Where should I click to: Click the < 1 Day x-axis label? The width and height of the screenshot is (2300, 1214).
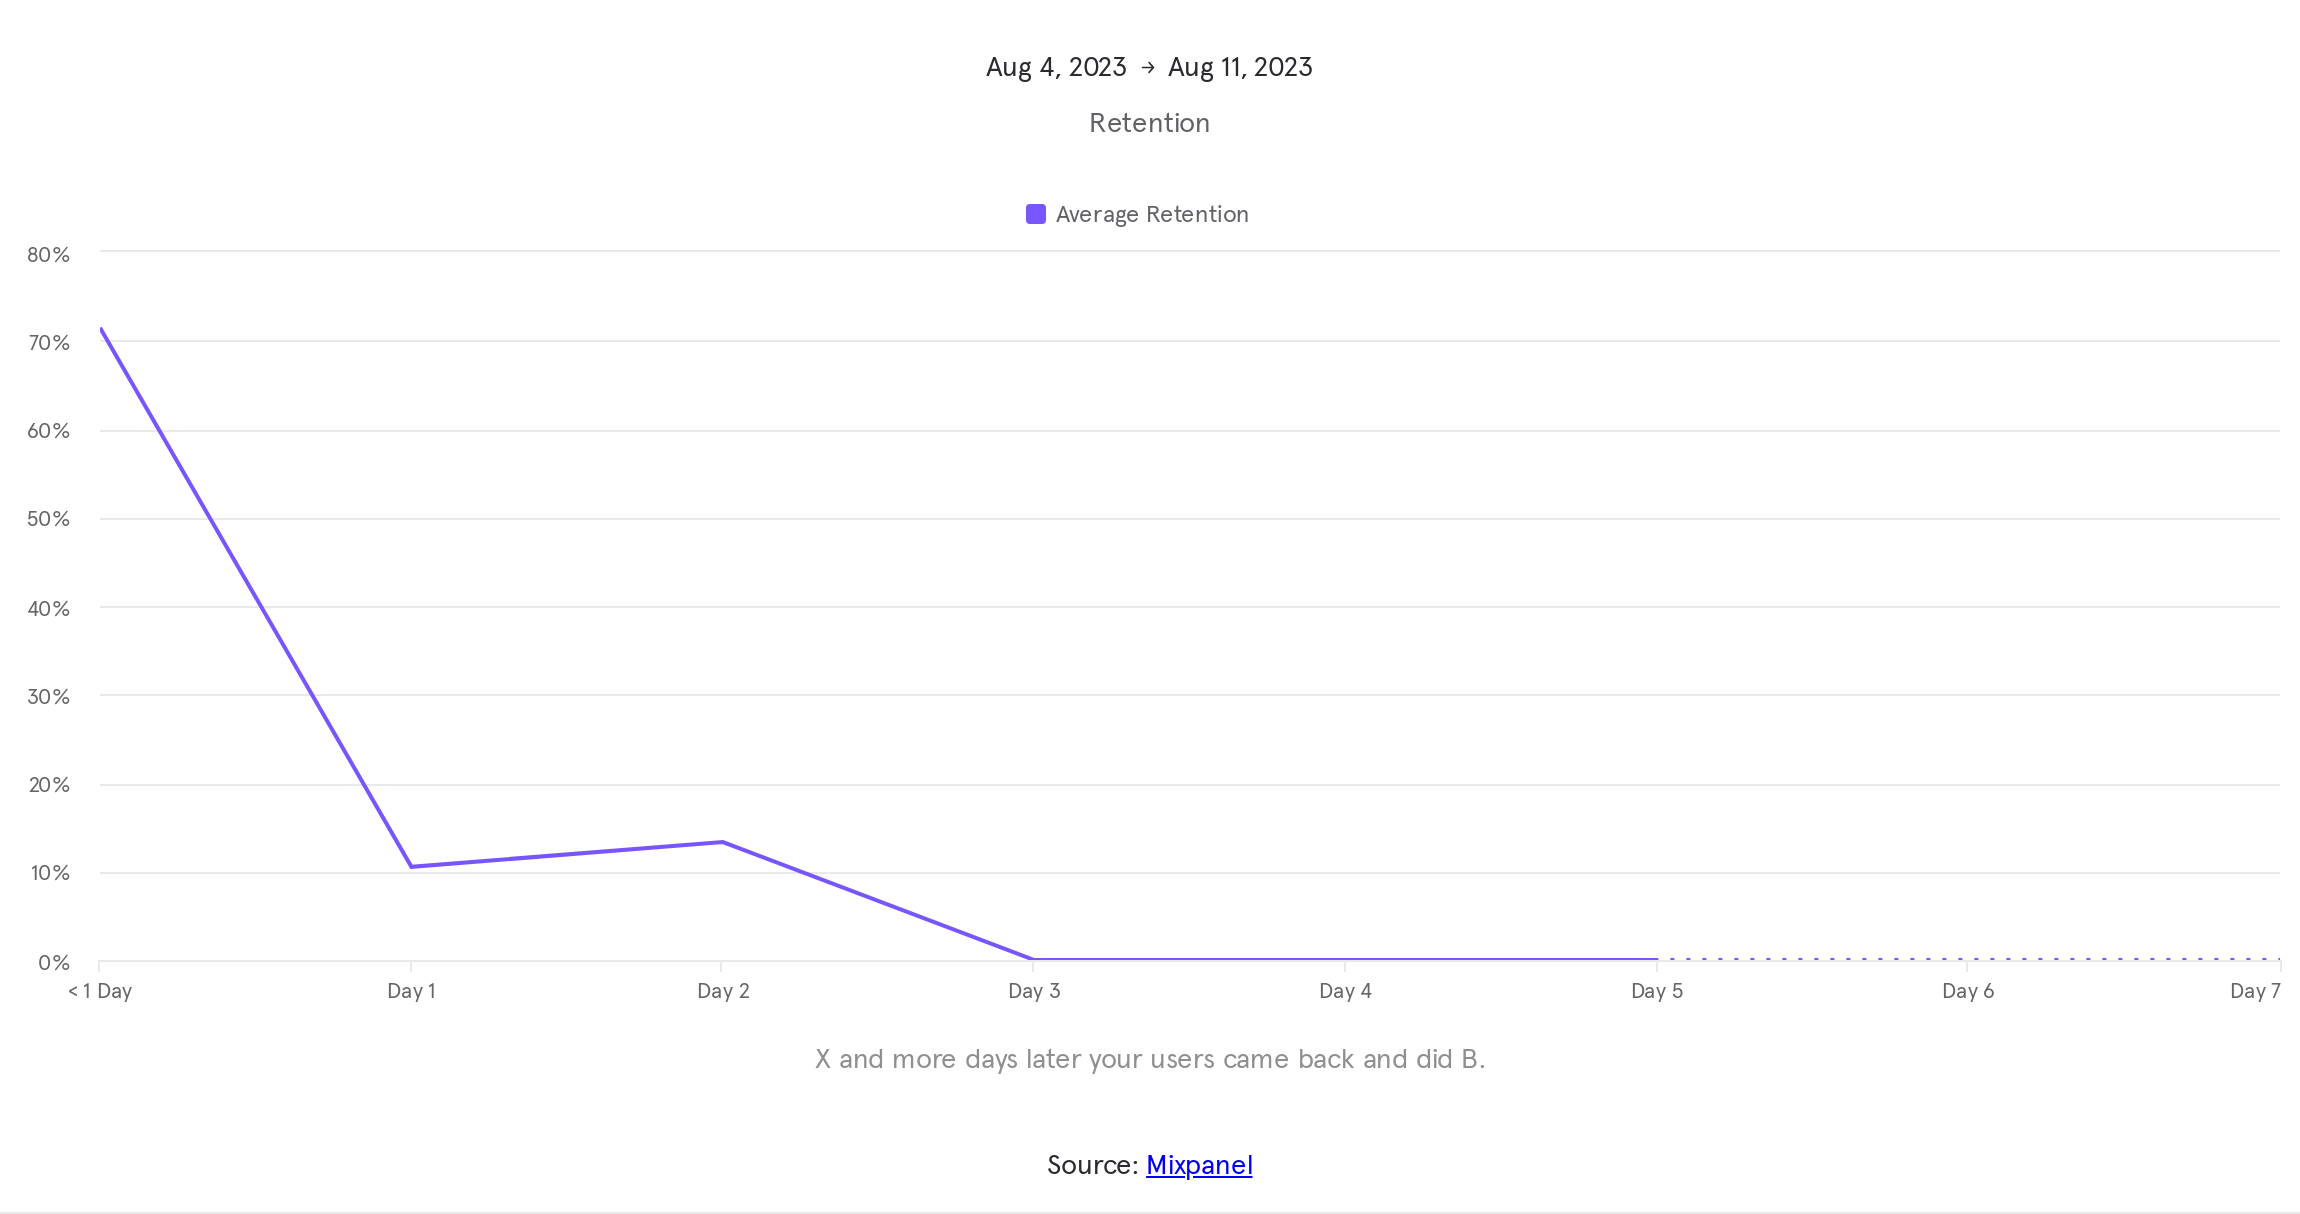(x=100, y=991)
